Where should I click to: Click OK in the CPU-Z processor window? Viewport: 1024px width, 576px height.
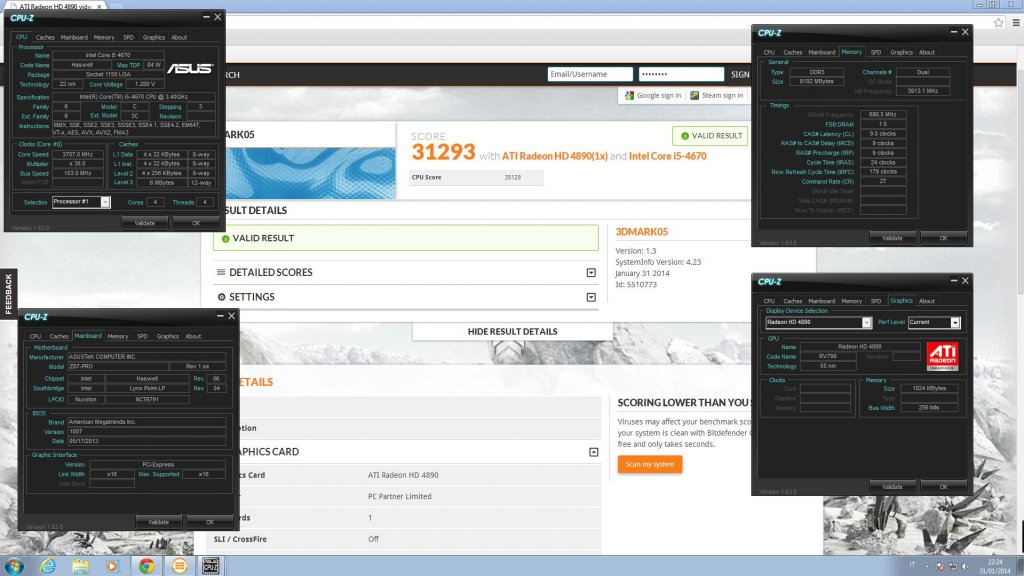point(196,223)
